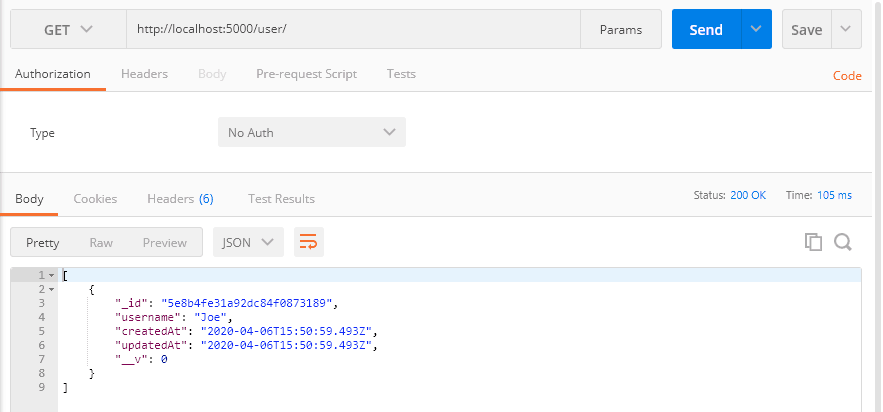Open the Pre-request Script tab

pos(306,74)
